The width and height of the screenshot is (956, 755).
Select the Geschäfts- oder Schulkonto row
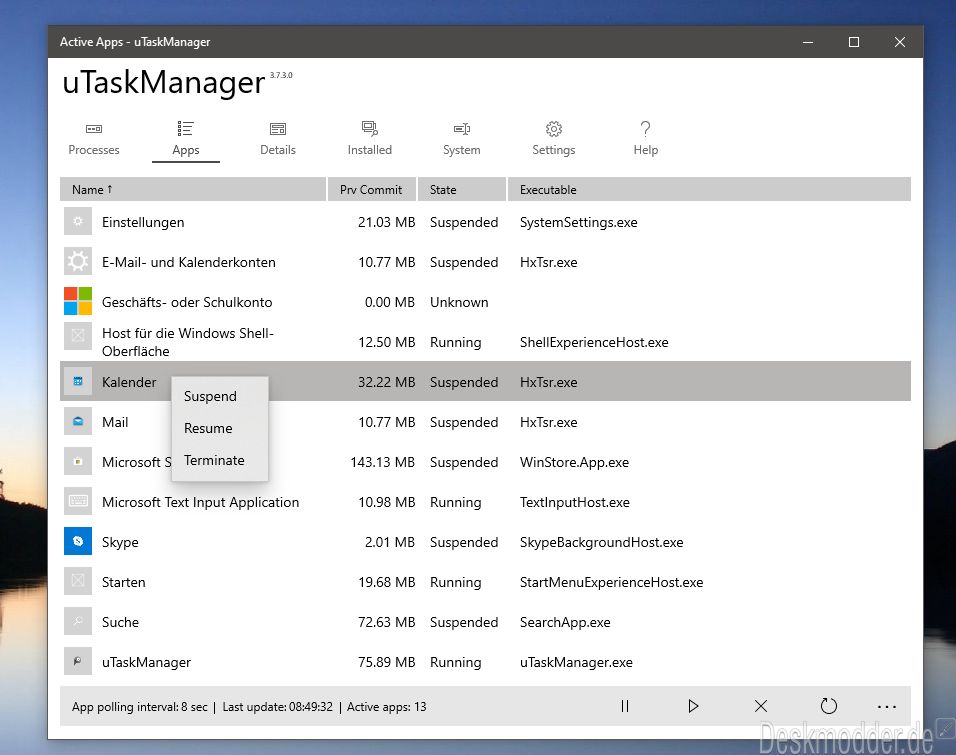pos(485,302)
